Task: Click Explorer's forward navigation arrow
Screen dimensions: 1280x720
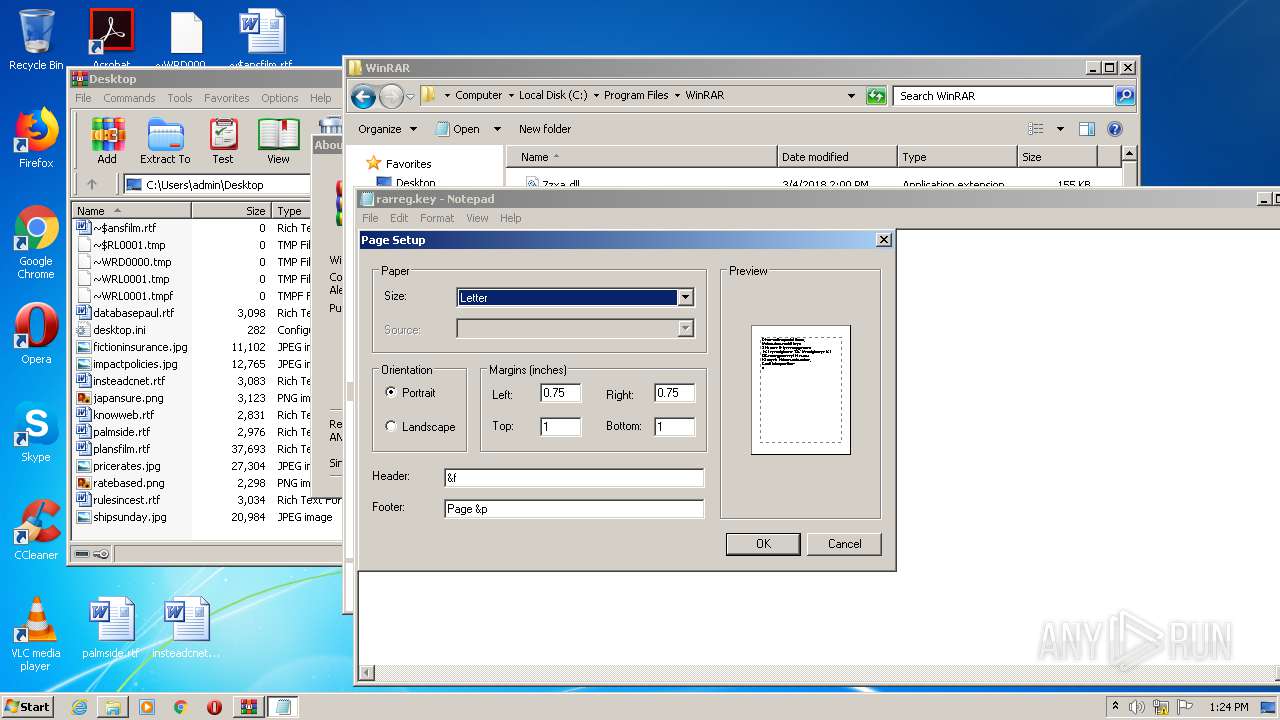Action: 391,96
